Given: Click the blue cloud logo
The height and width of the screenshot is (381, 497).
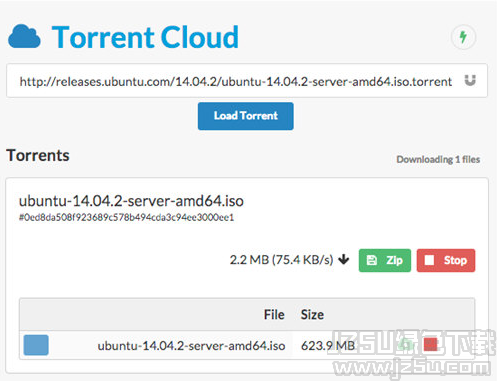Looking at the screenshot, I should [24, 36].
